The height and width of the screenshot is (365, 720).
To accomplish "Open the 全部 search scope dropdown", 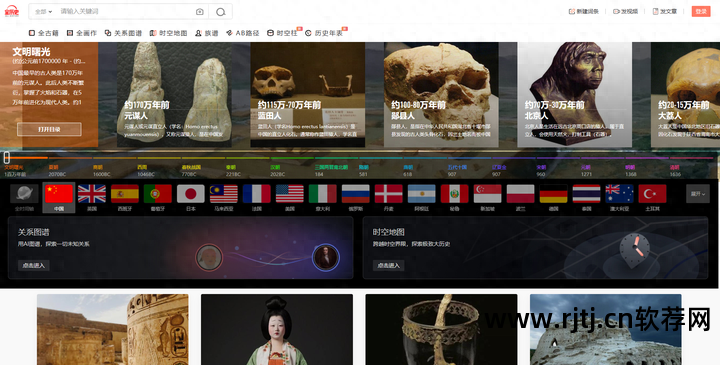I will [44, 11].
